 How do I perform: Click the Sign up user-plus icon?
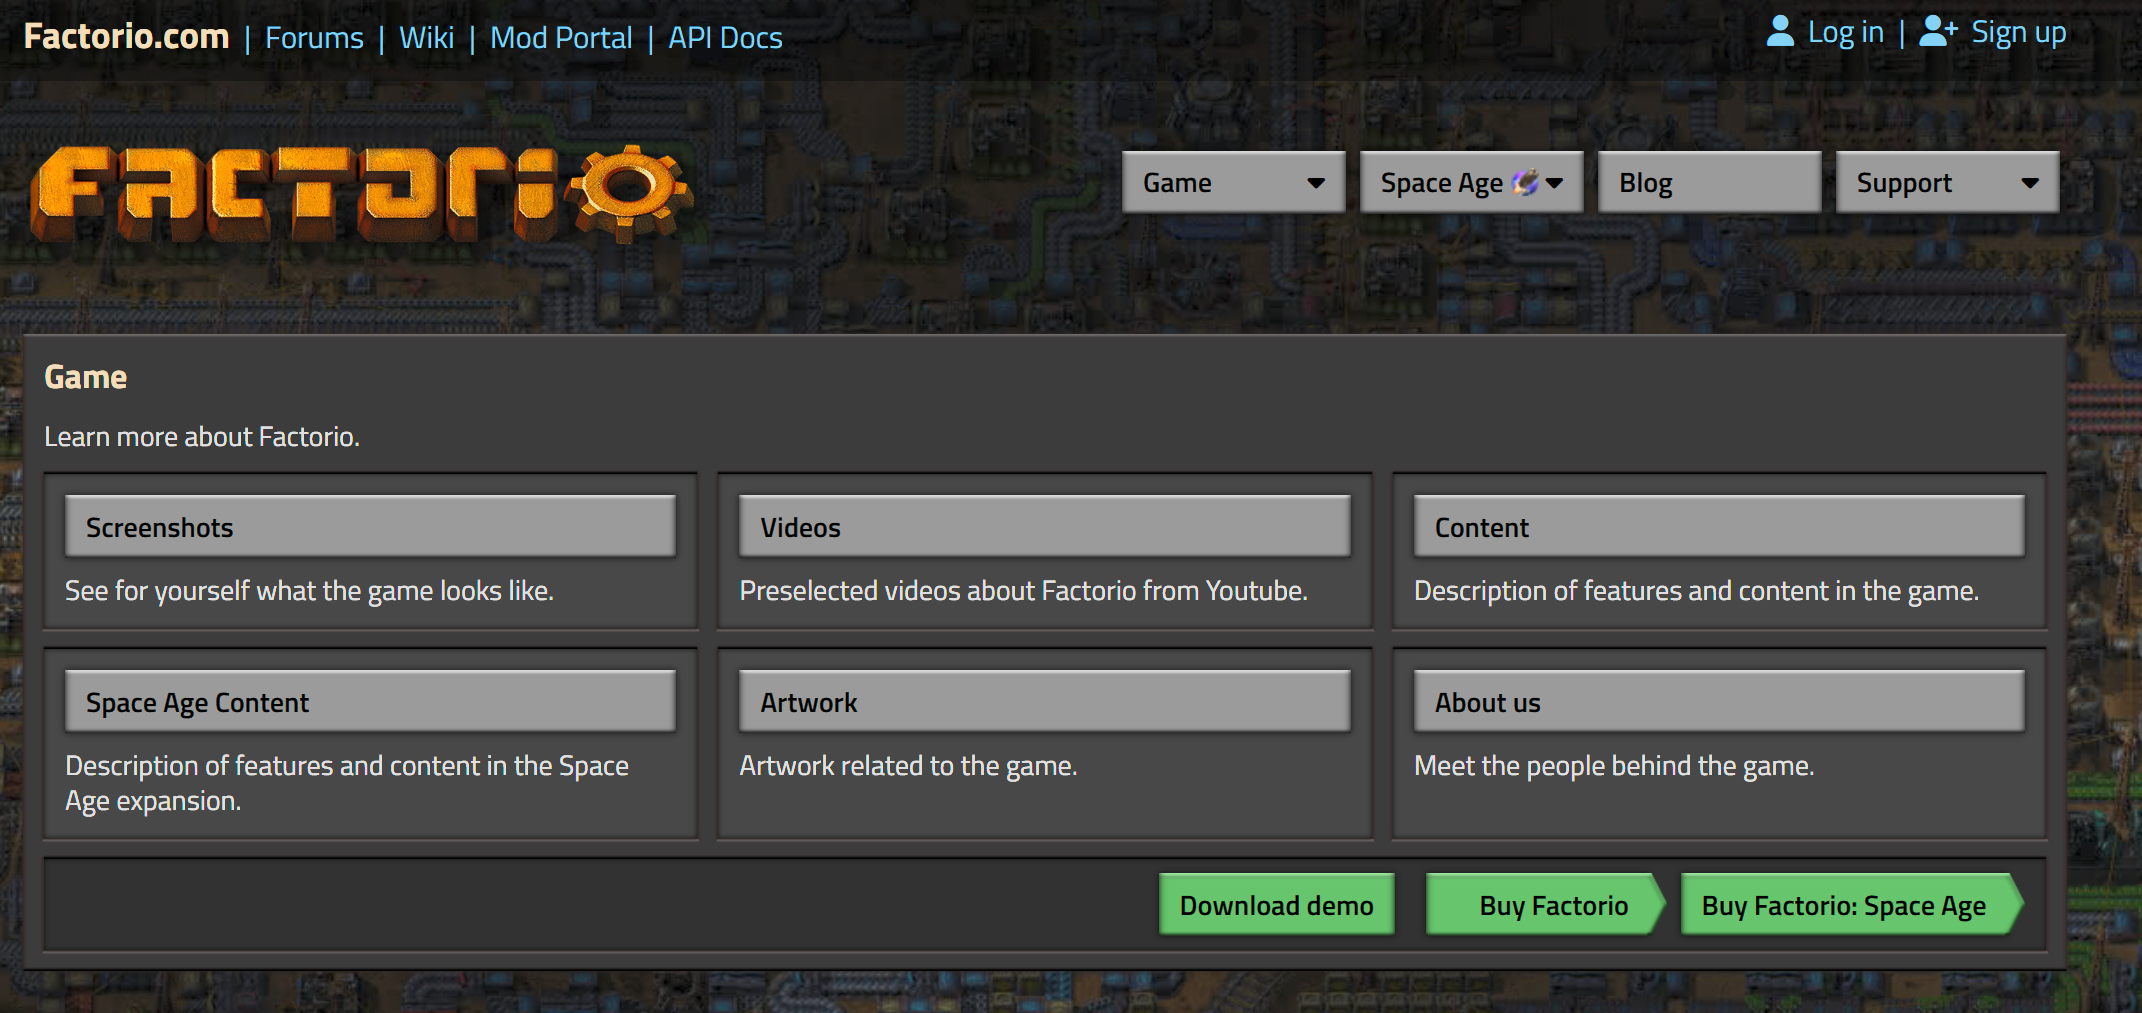(1938, 31)
